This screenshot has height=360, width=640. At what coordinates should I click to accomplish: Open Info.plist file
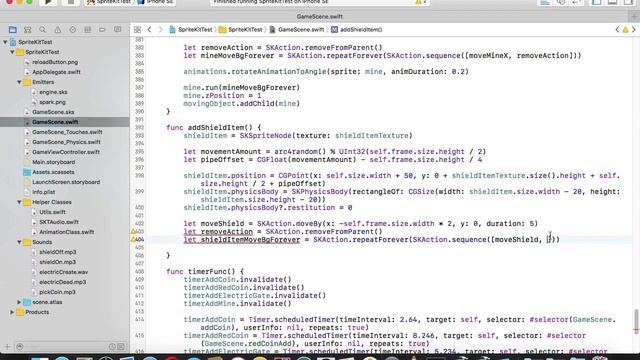click(43, 192)
